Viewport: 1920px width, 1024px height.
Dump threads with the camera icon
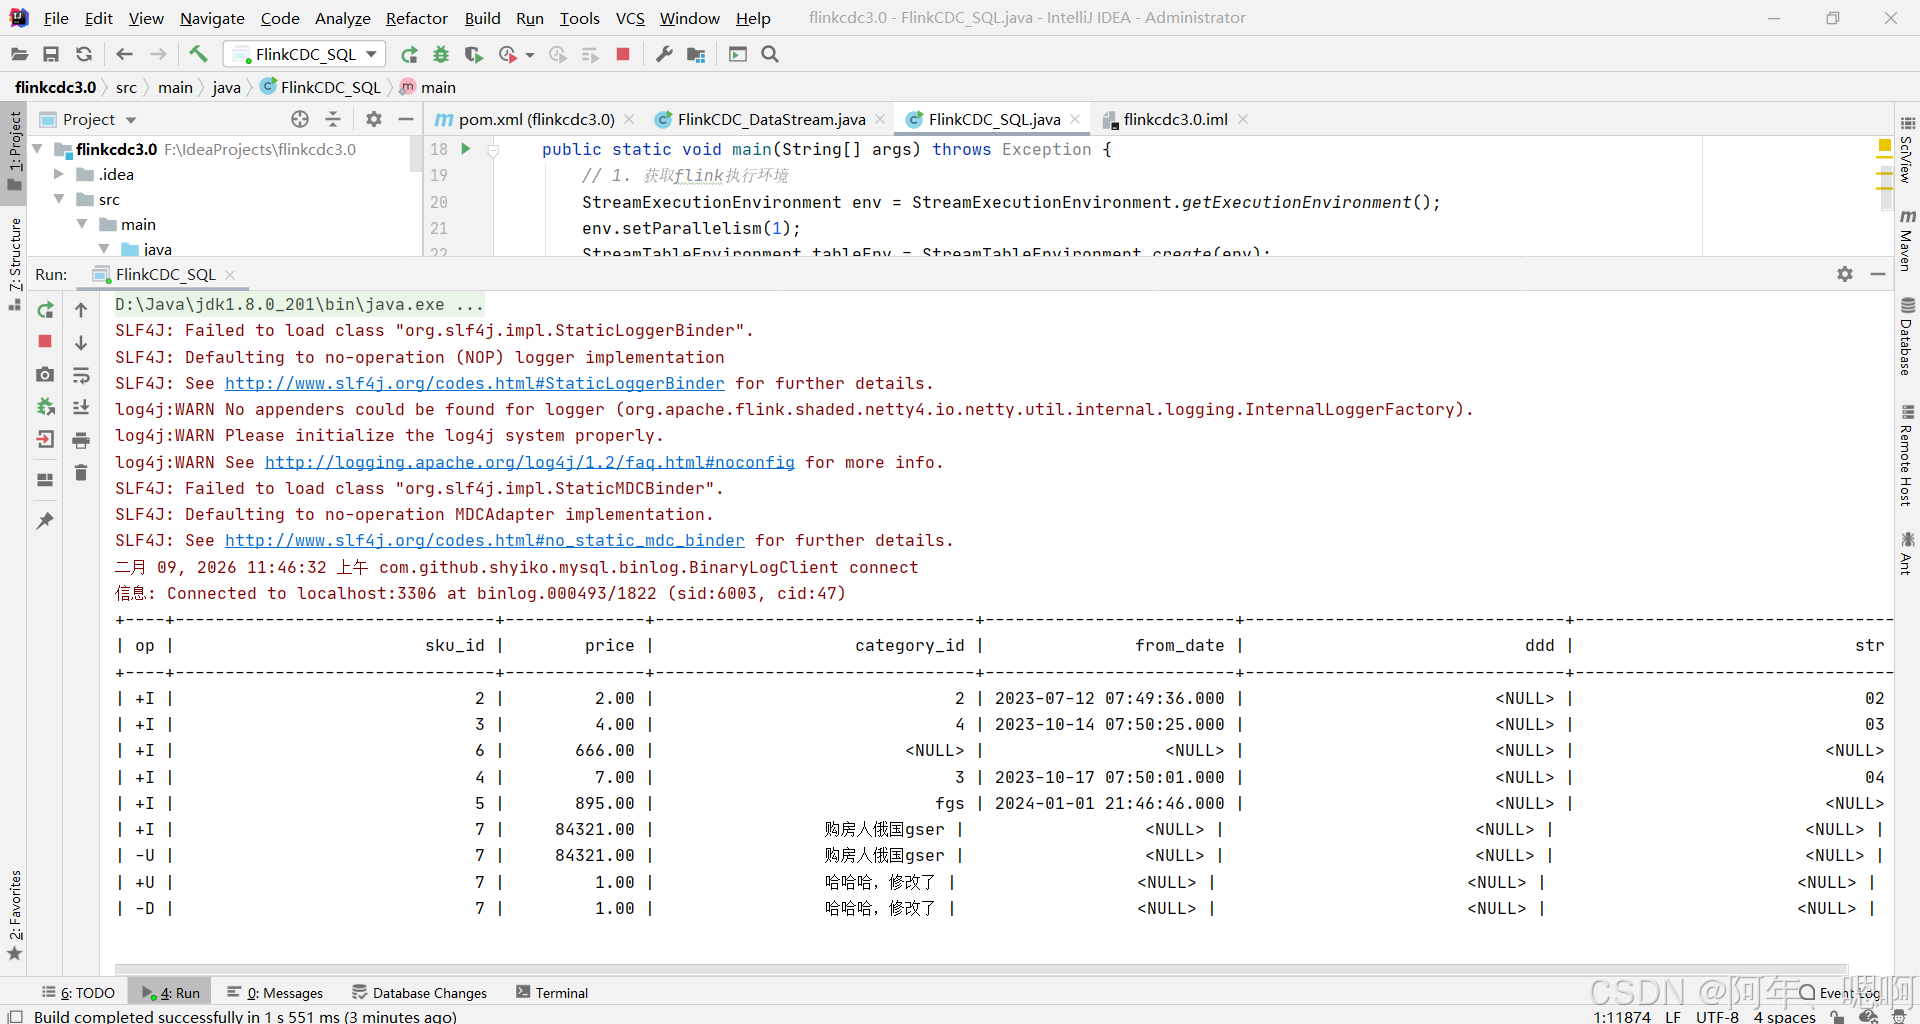tap(45, 374)
